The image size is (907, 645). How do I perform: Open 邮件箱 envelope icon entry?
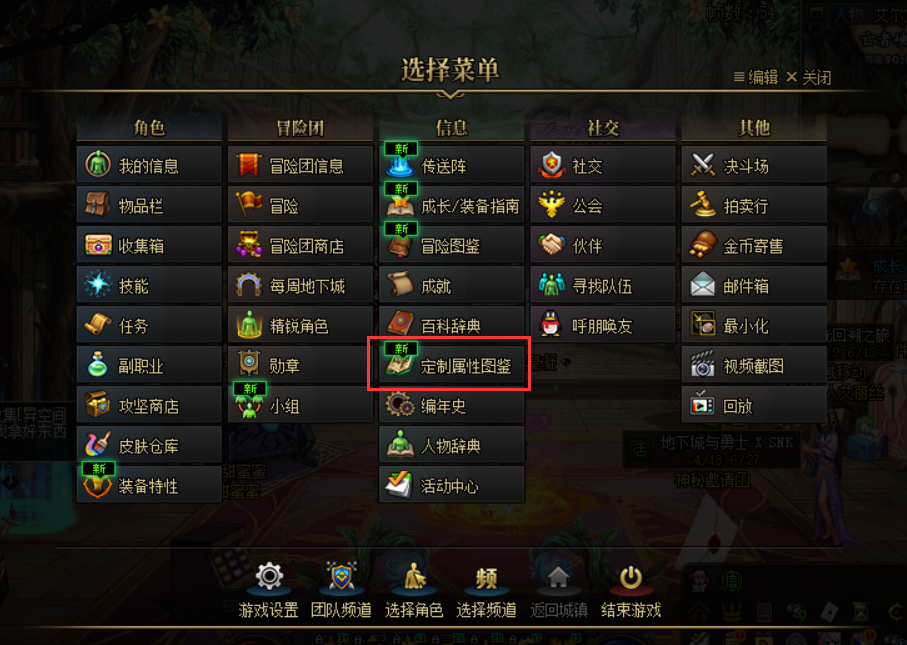click(x=703, y=285)
